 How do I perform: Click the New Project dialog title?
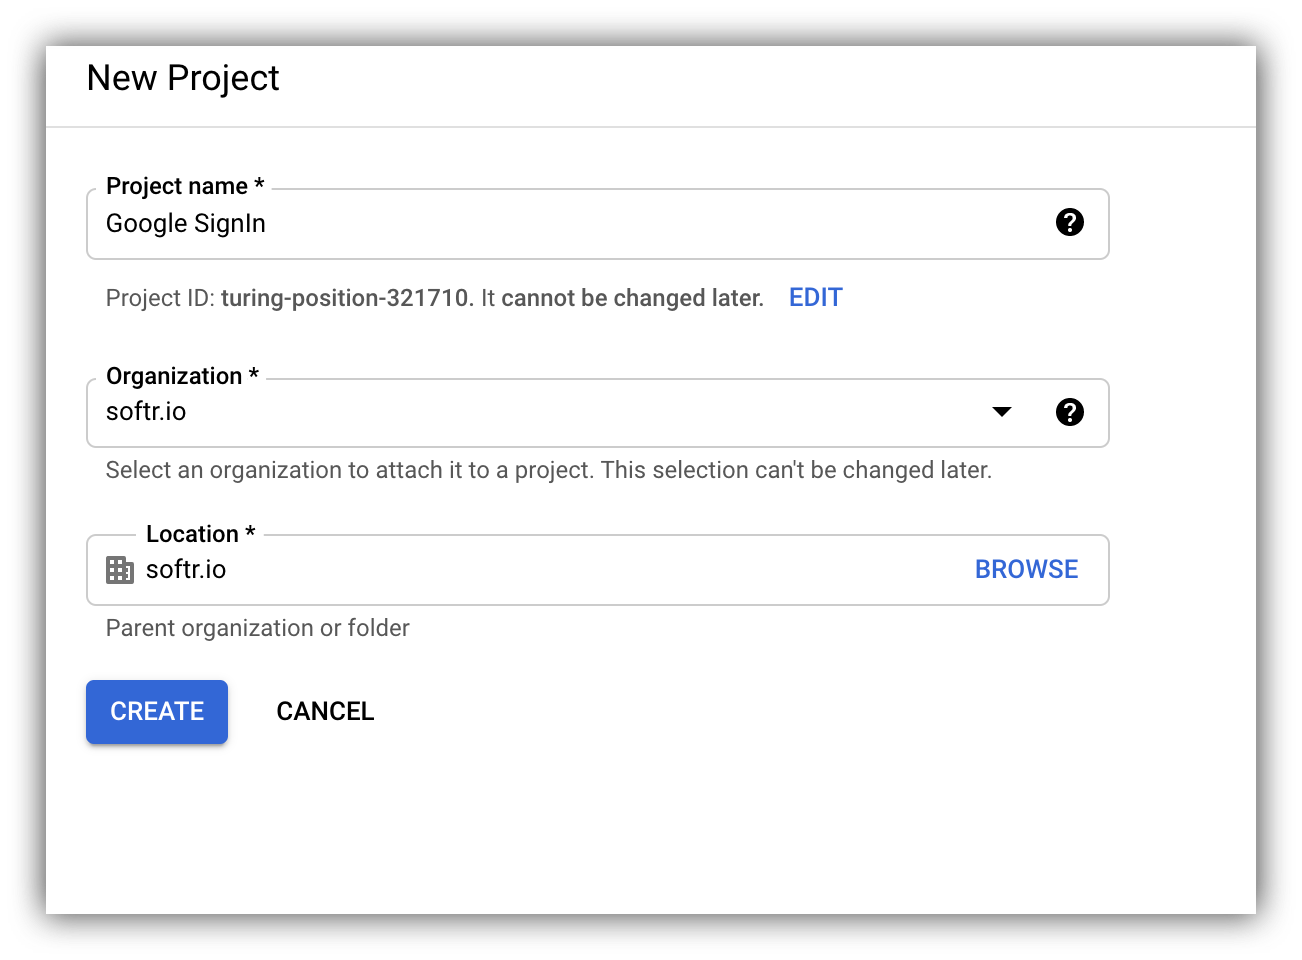click(183, 78)
